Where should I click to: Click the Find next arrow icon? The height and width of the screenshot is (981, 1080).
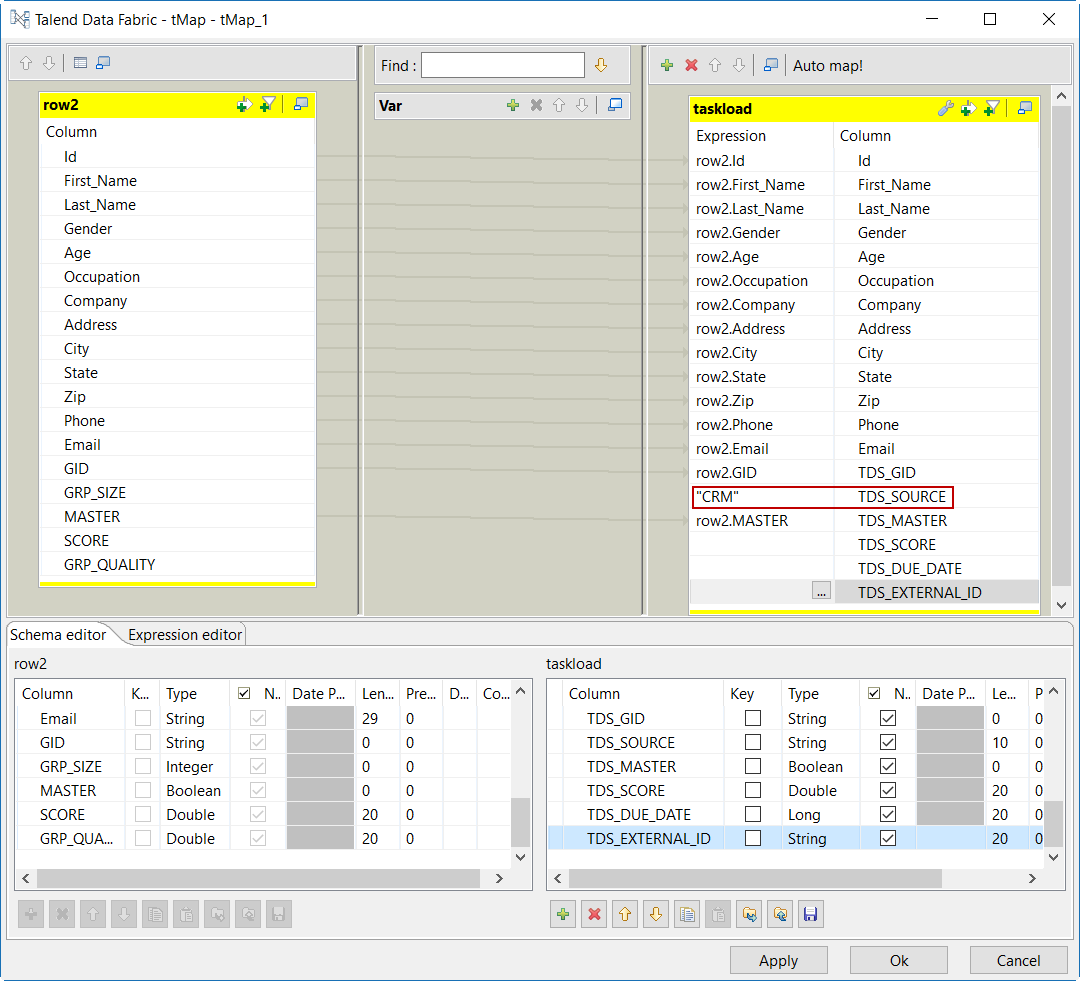pyautogui.click(x=601, y=65)
